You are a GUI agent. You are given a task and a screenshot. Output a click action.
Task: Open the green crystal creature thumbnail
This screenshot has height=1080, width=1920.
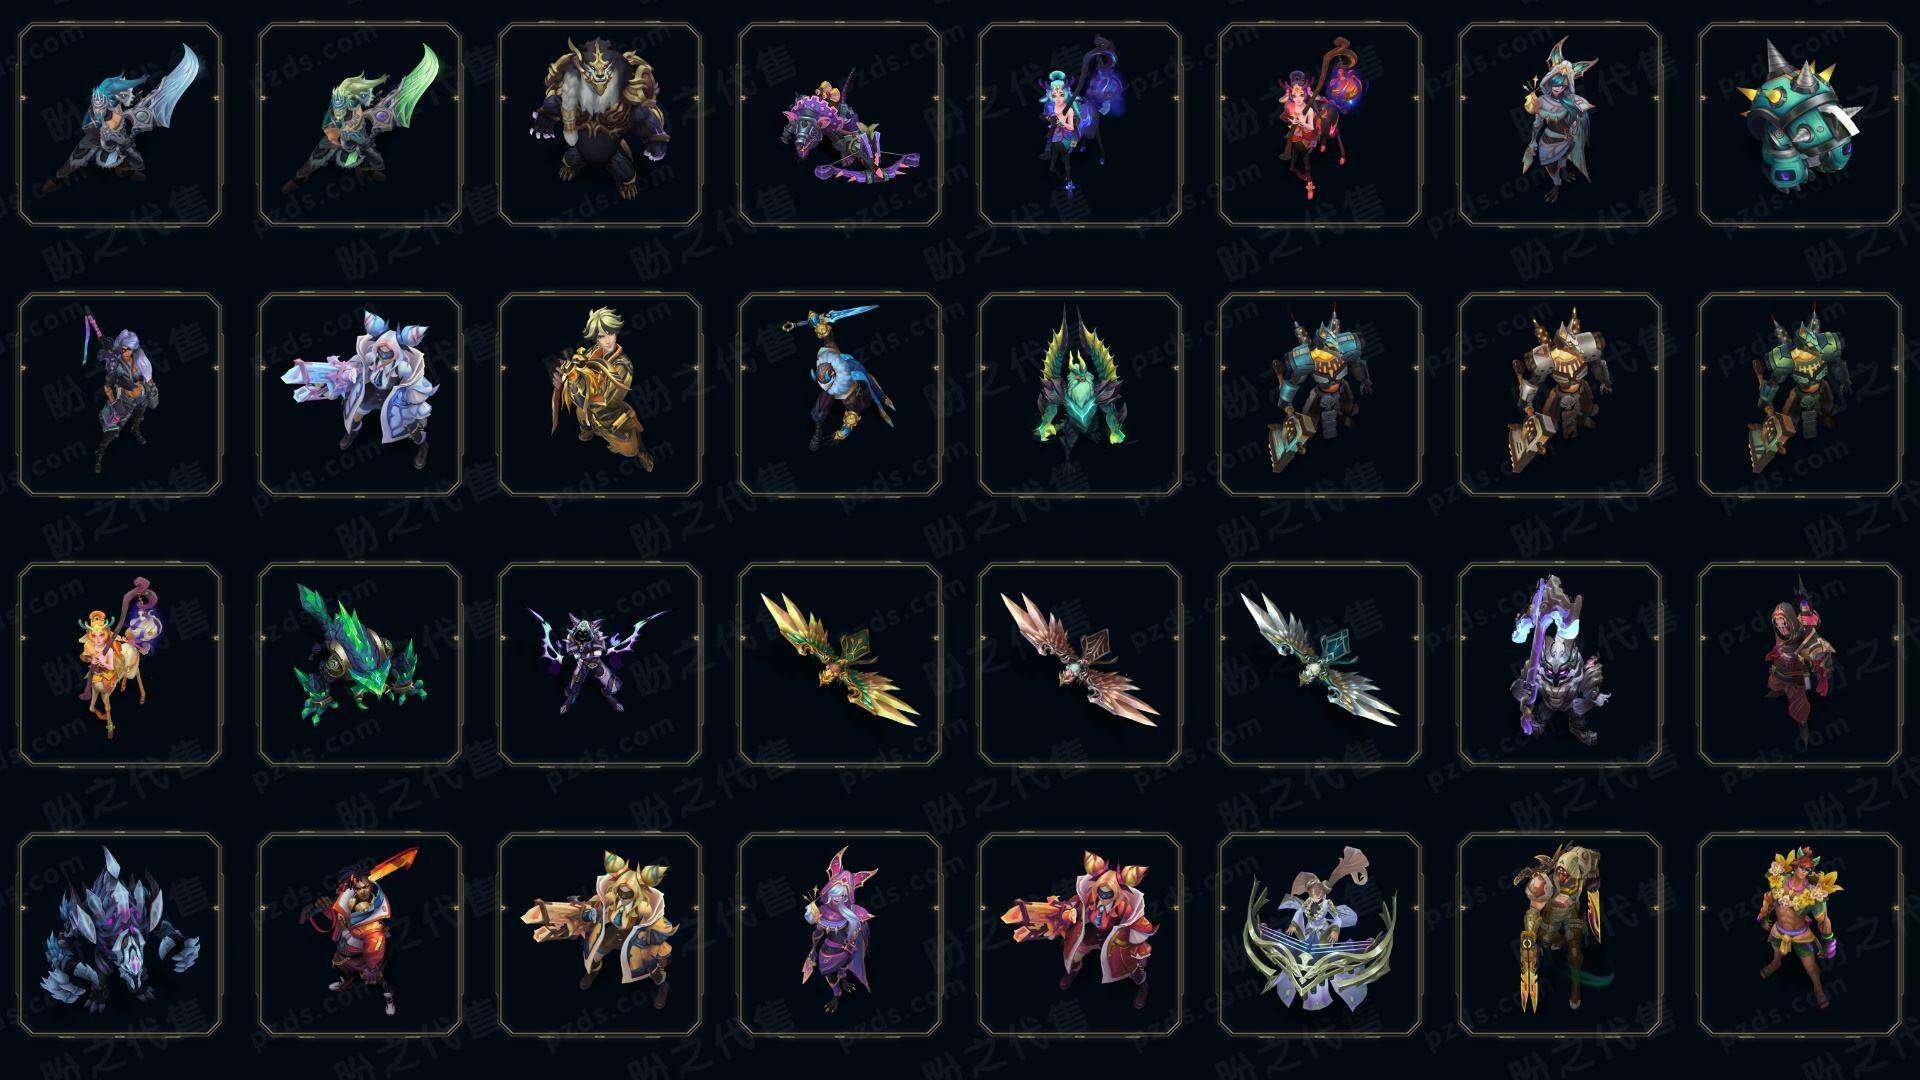pyautogui.click(x=360, y=664)
